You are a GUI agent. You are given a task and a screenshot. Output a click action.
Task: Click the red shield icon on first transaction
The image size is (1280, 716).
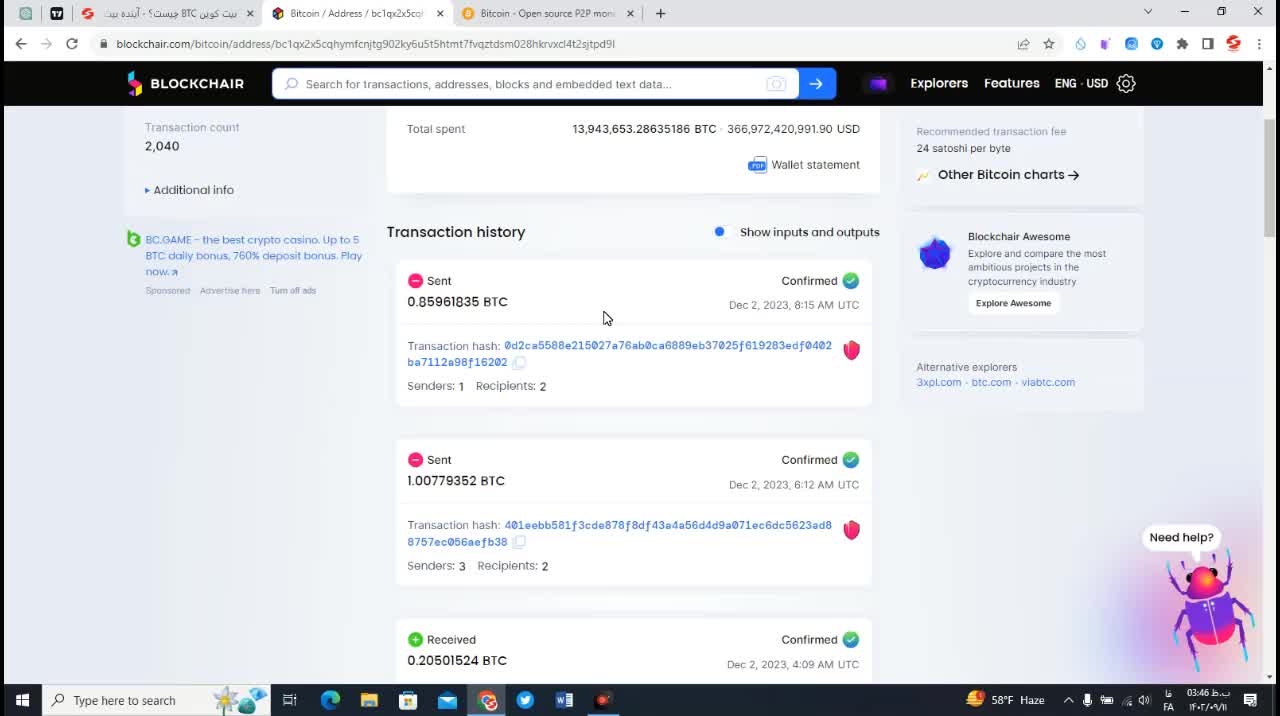[851, 350]
